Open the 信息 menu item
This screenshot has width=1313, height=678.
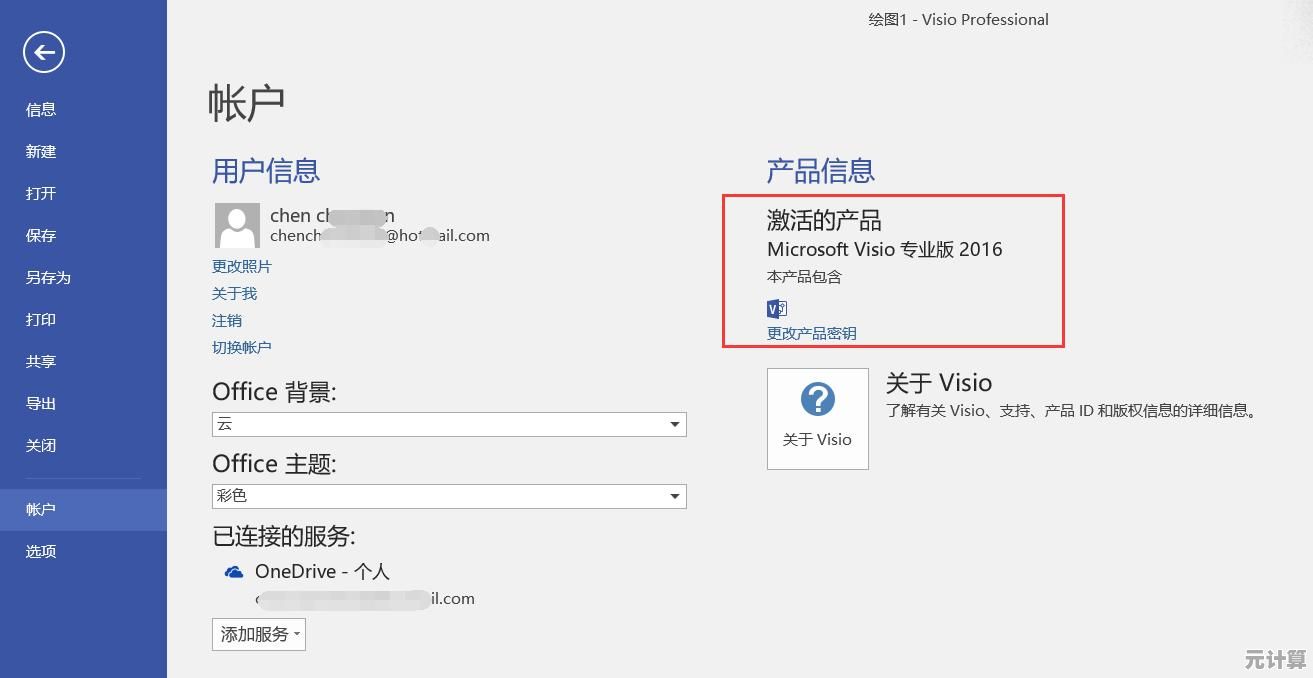(41, 110)
